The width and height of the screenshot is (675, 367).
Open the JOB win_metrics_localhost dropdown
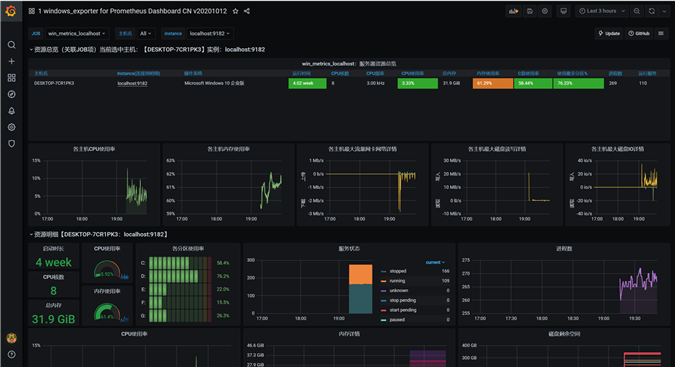pyautogui.click(x=77, y=34)
